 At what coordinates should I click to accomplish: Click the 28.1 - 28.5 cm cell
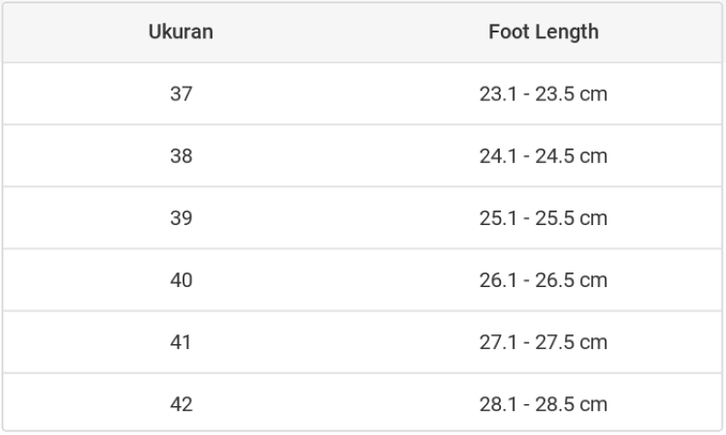point(543,404)
